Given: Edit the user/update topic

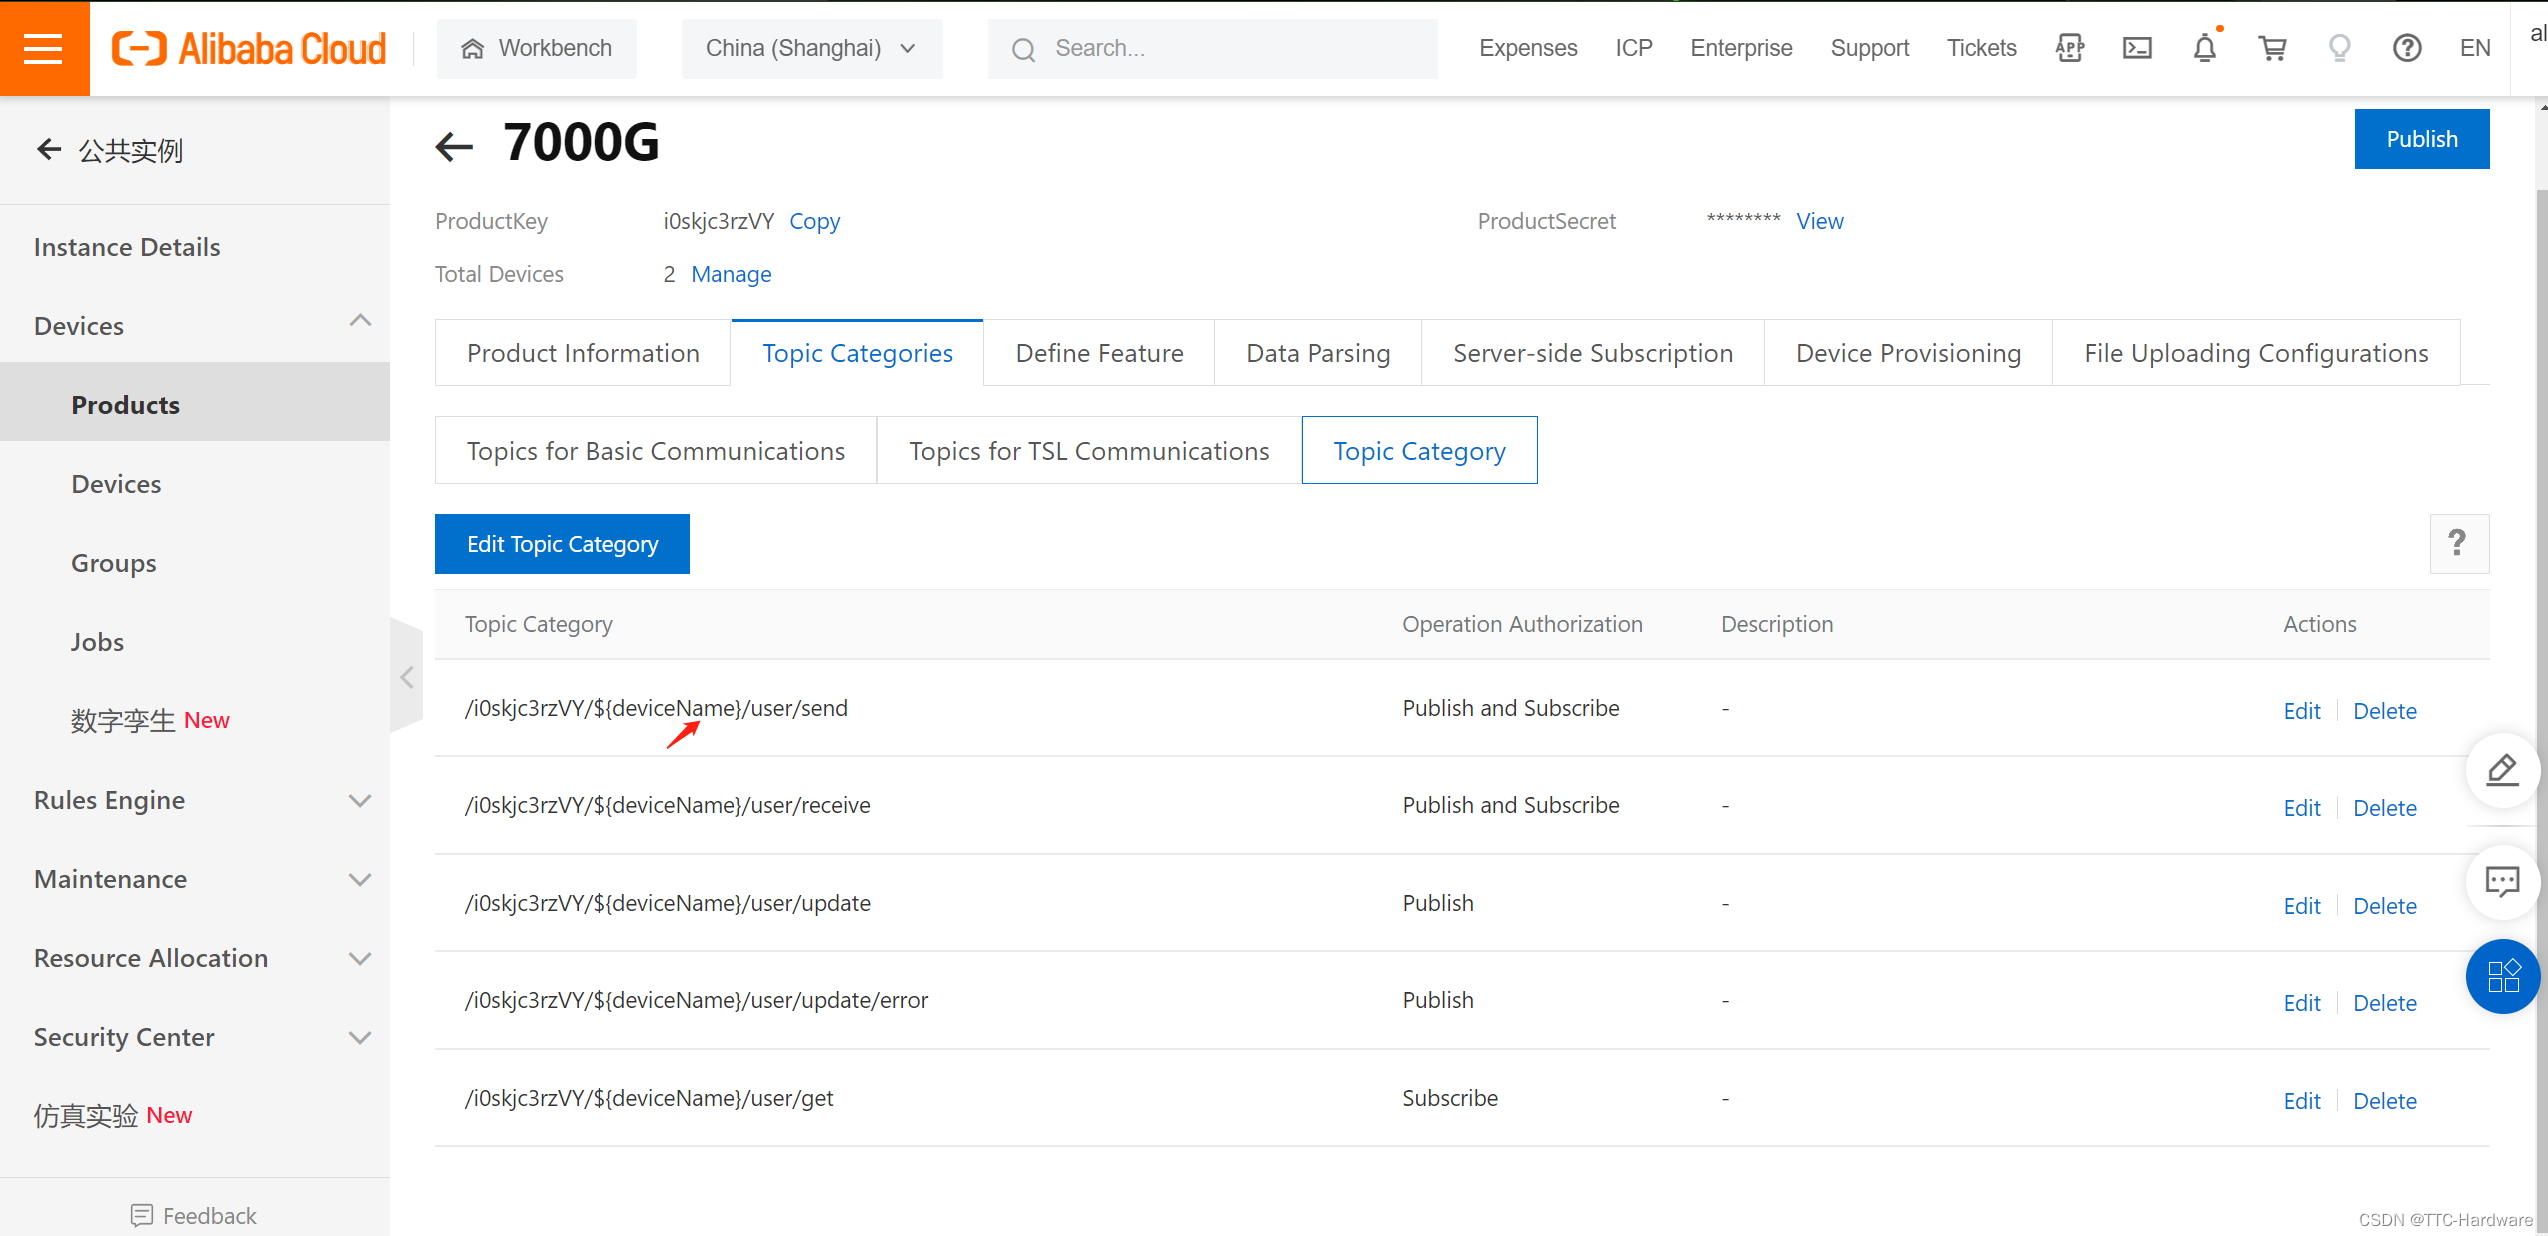Looking at the screenshot, I should (x=2301, y=906).
